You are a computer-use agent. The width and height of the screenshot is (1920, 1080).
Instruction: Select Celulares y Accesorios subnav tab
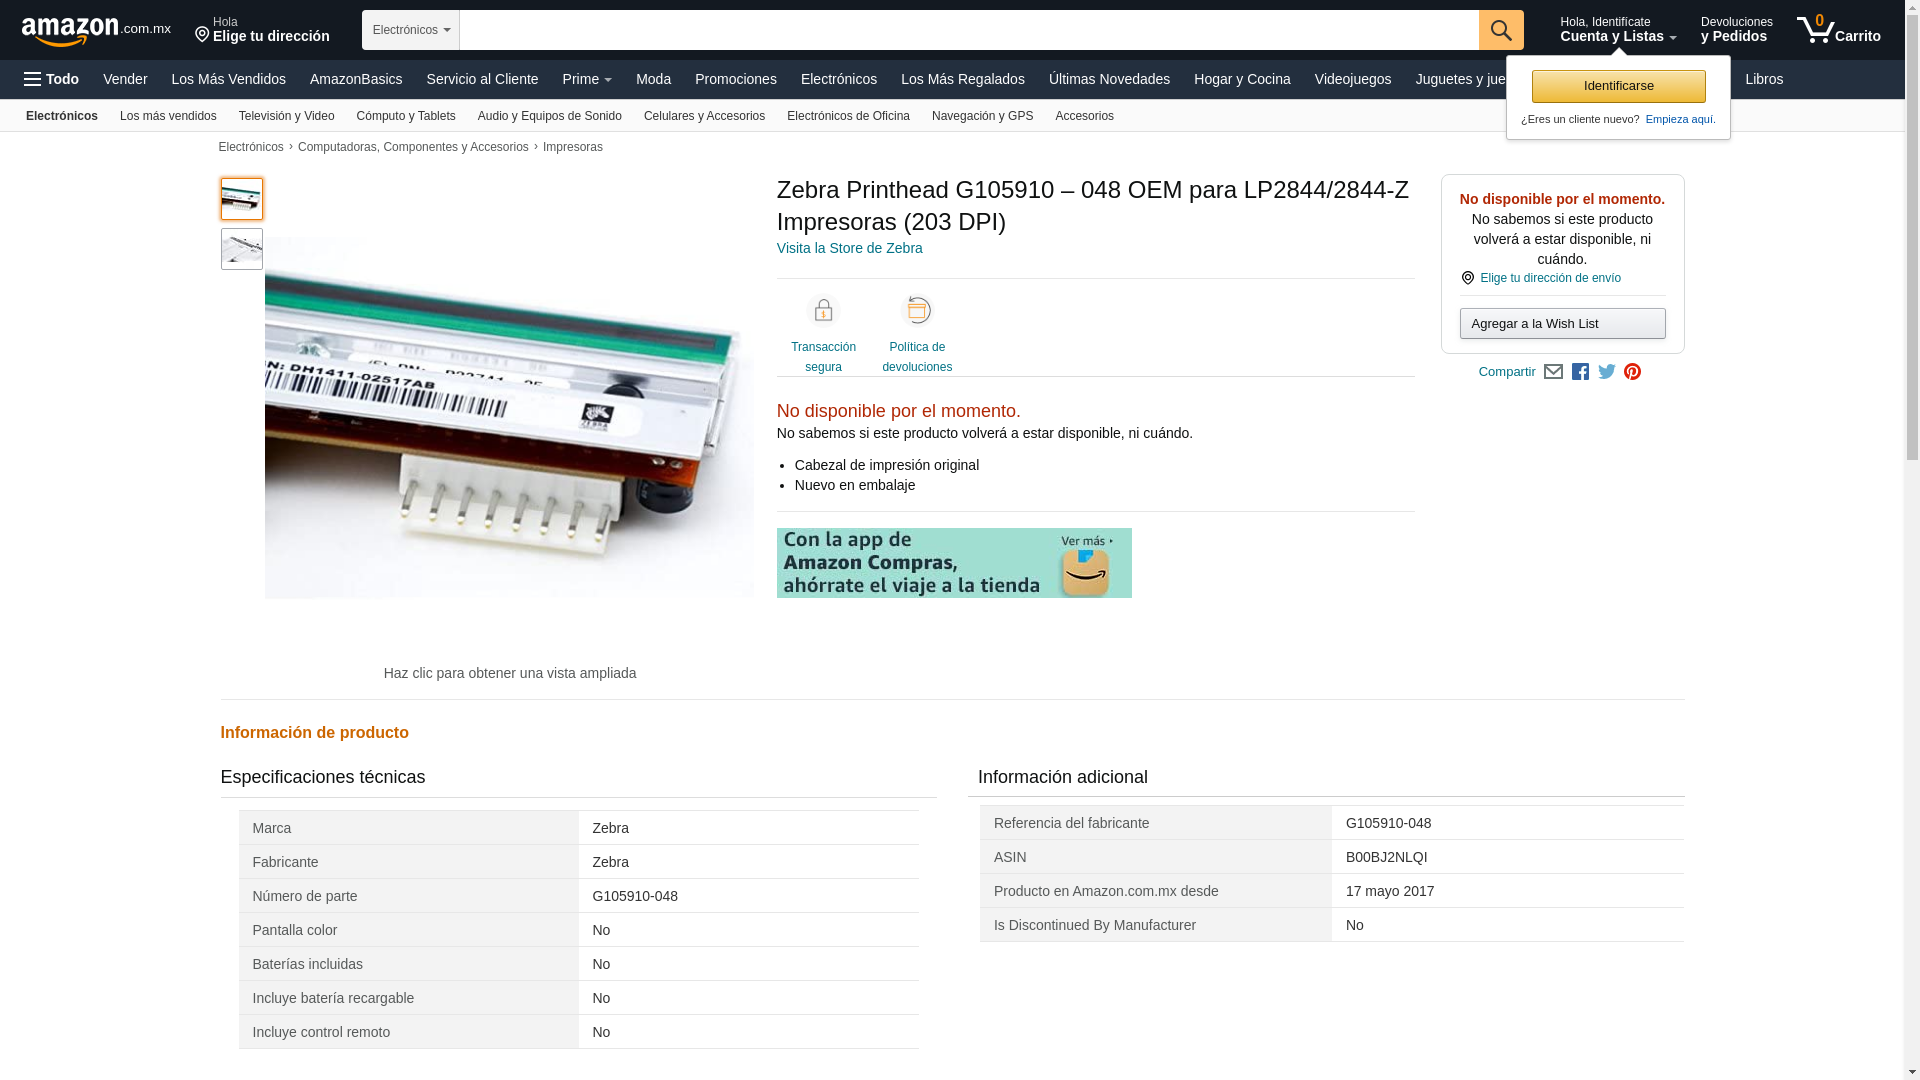pyautogui.click(x=704, y=116)
